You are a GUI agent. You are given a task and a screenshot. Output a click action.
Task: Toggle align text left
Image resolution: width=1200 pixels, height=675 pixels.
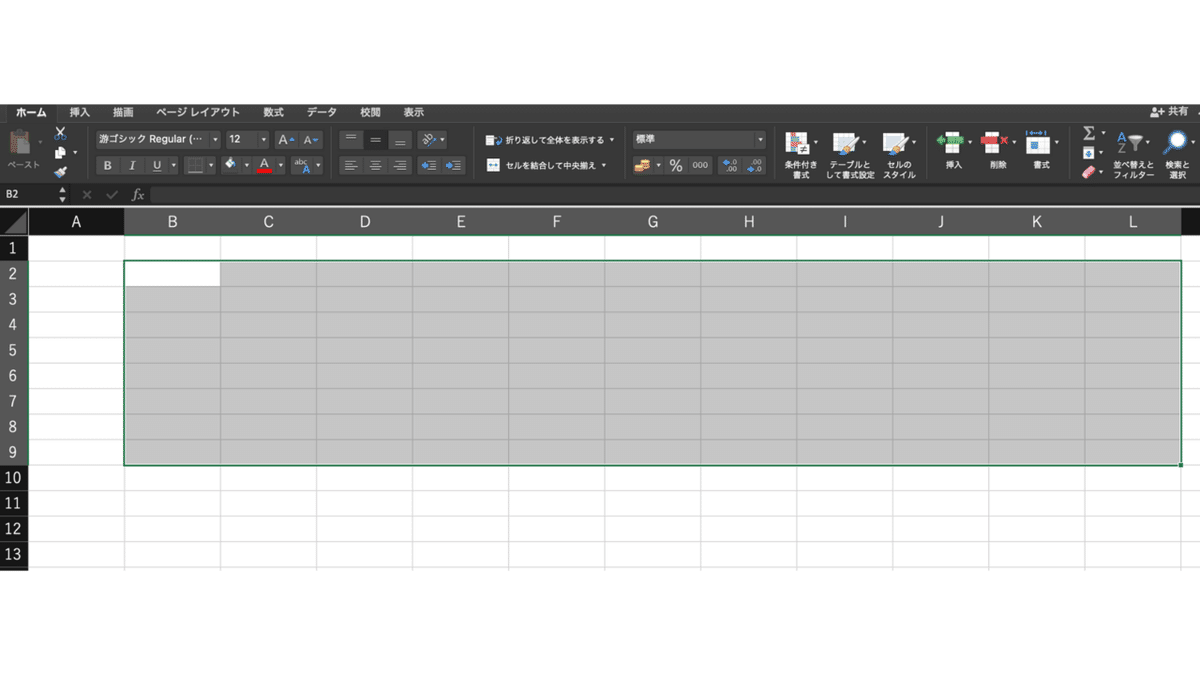(350, 165)
